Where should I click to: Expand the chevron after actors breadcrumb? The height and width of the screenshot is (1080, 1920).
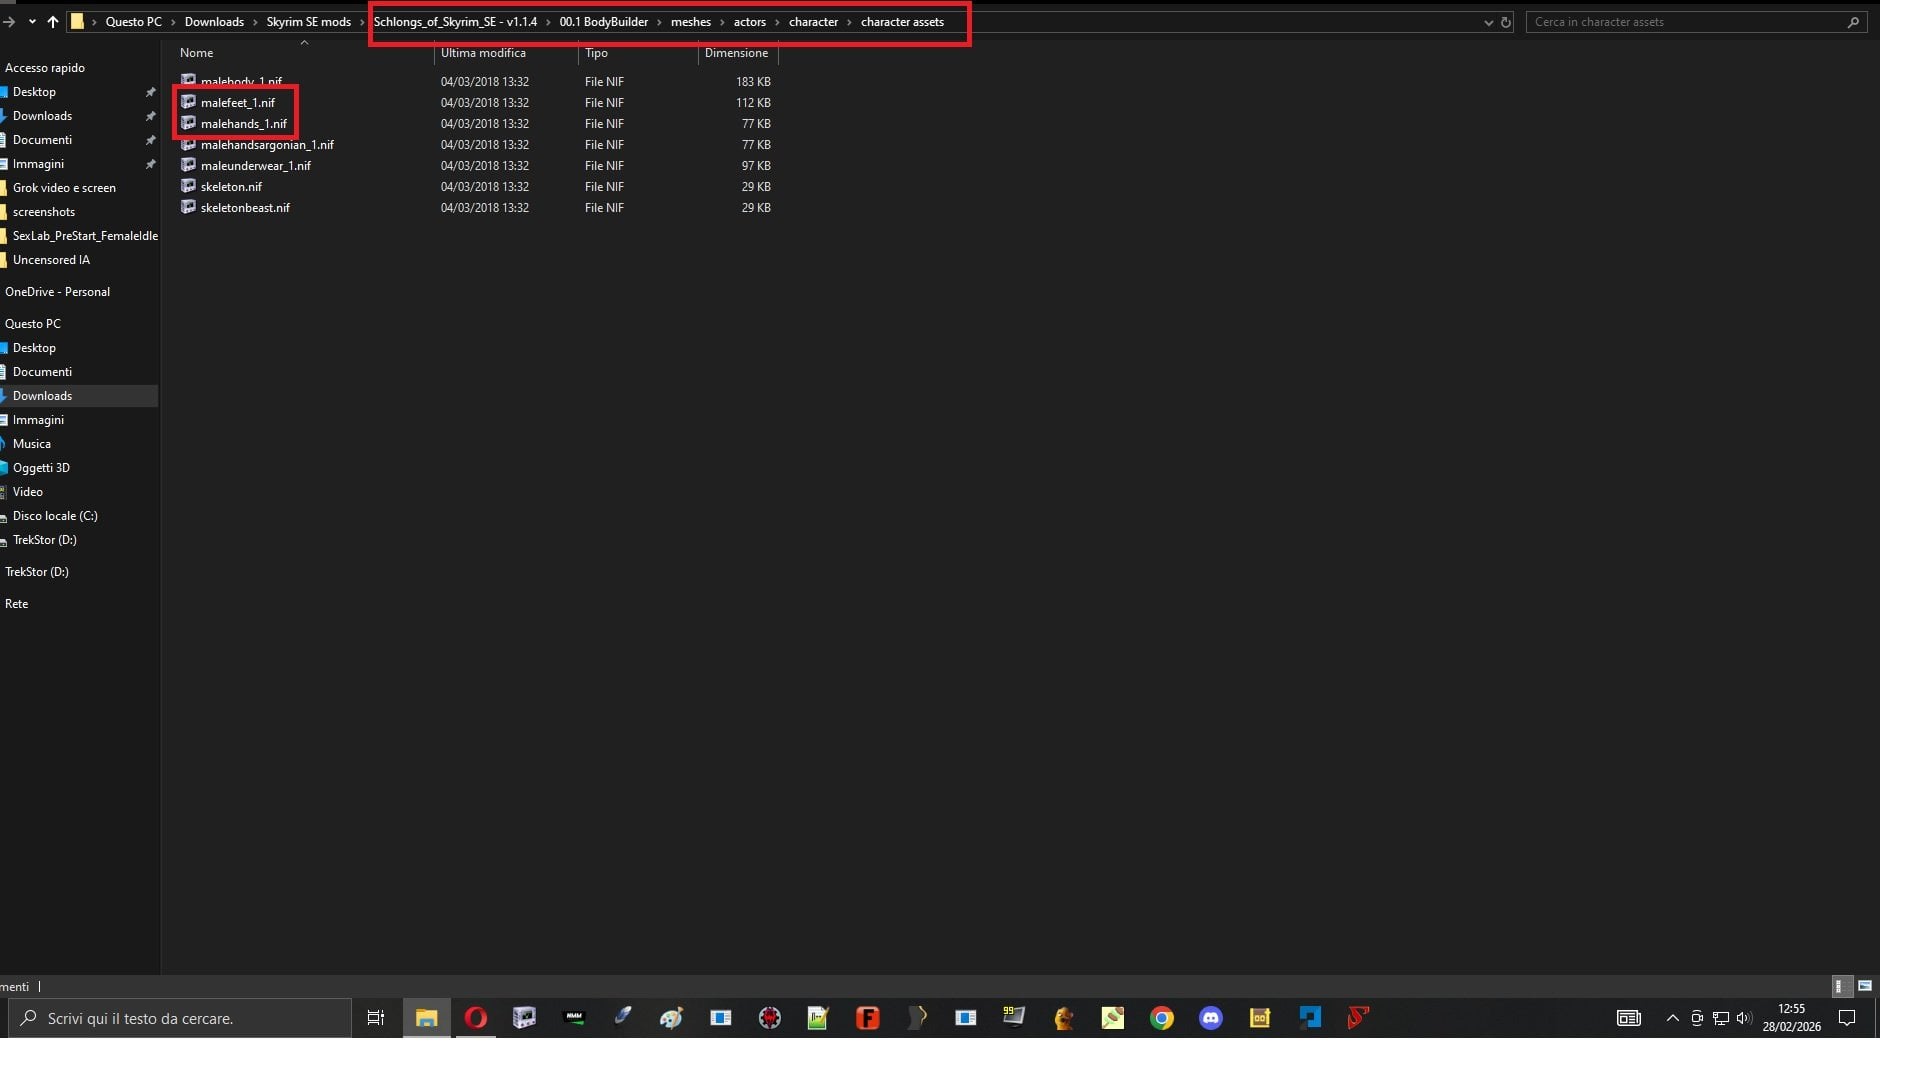777,22
